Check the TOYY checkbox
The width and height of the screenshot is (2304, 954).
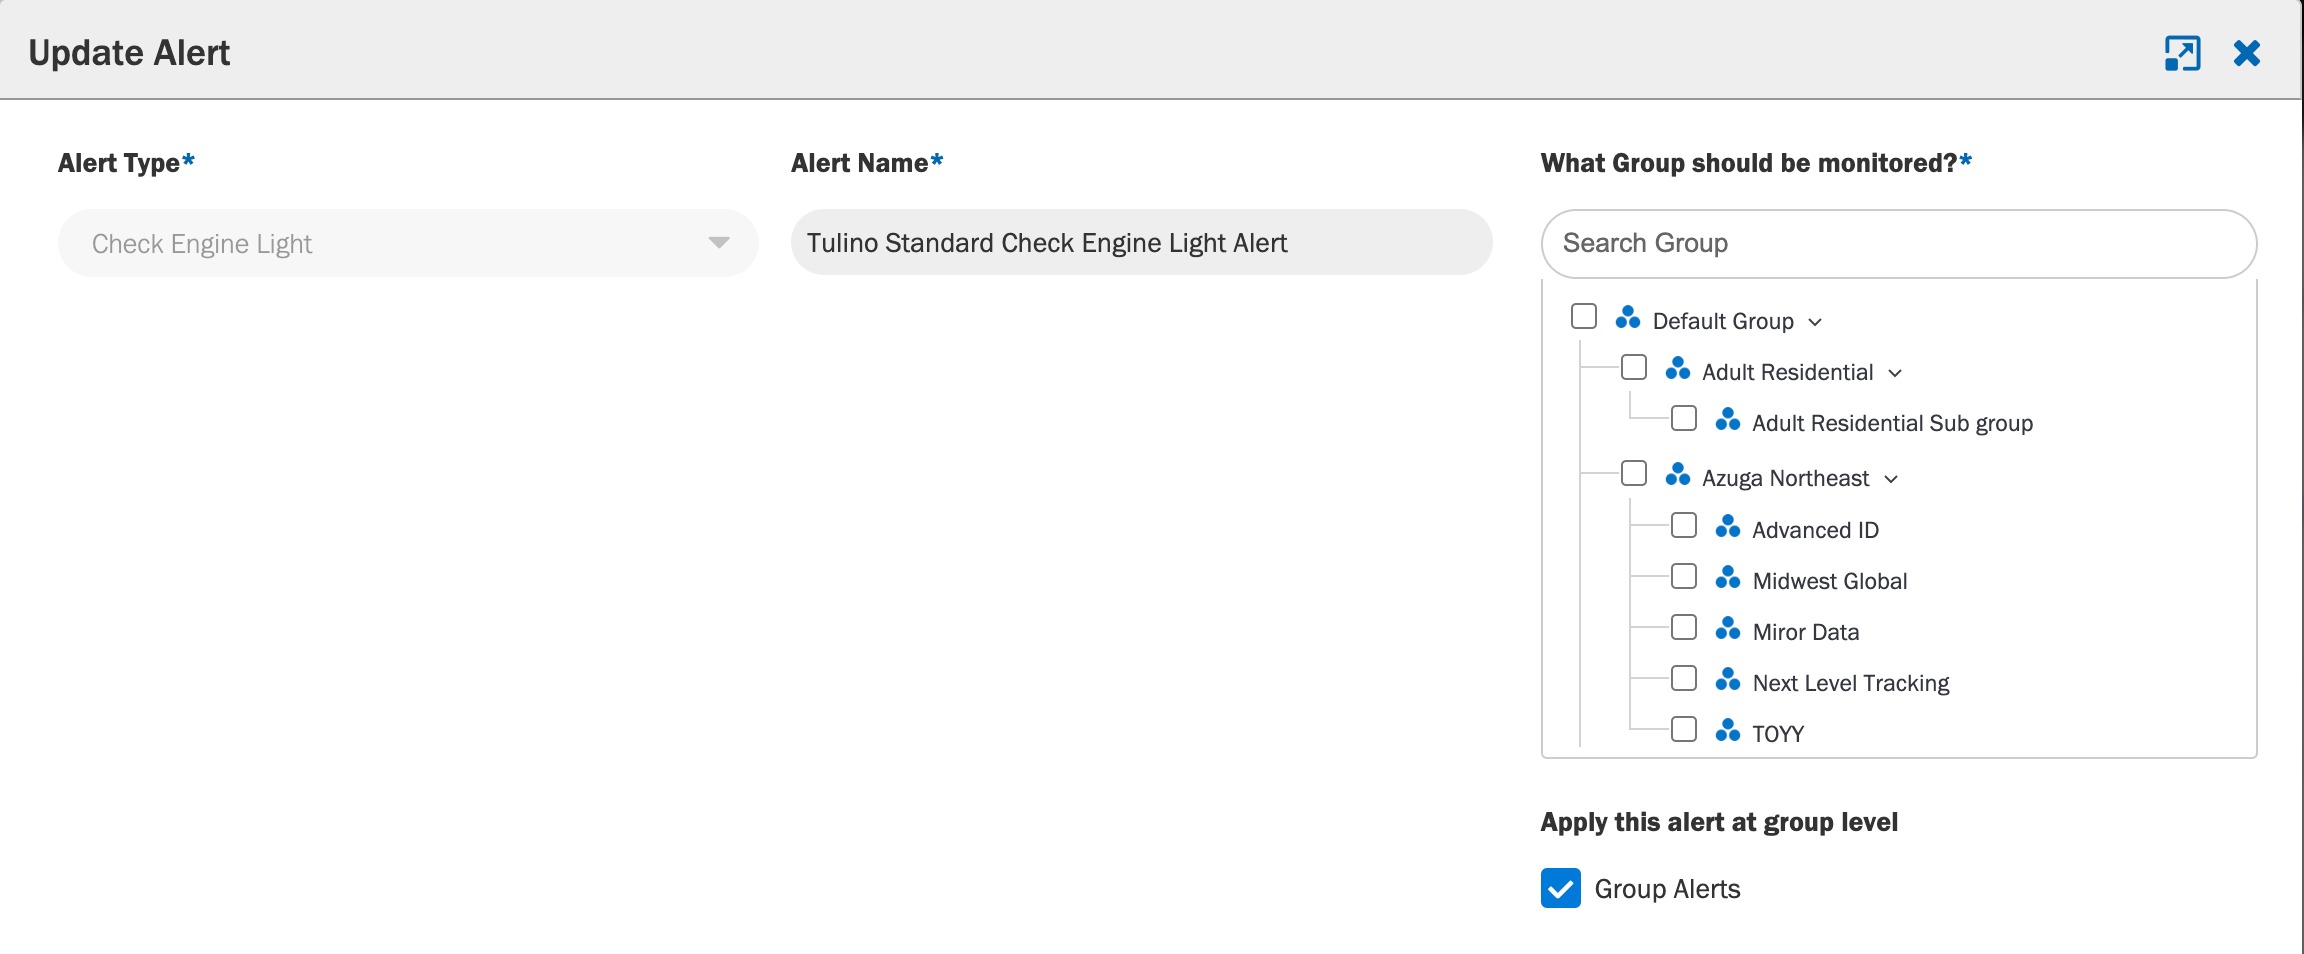(x=1684, y=729)
